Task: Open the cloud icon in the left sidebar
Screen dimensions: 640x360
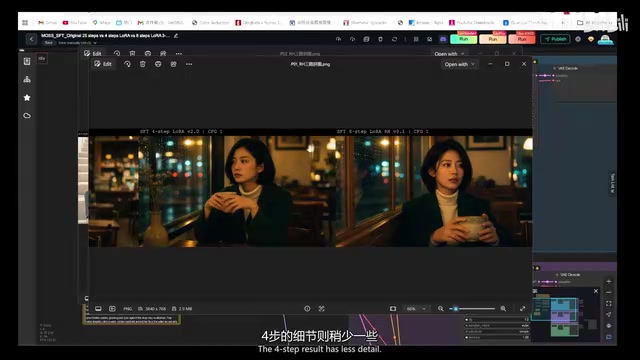Action: 27,116
